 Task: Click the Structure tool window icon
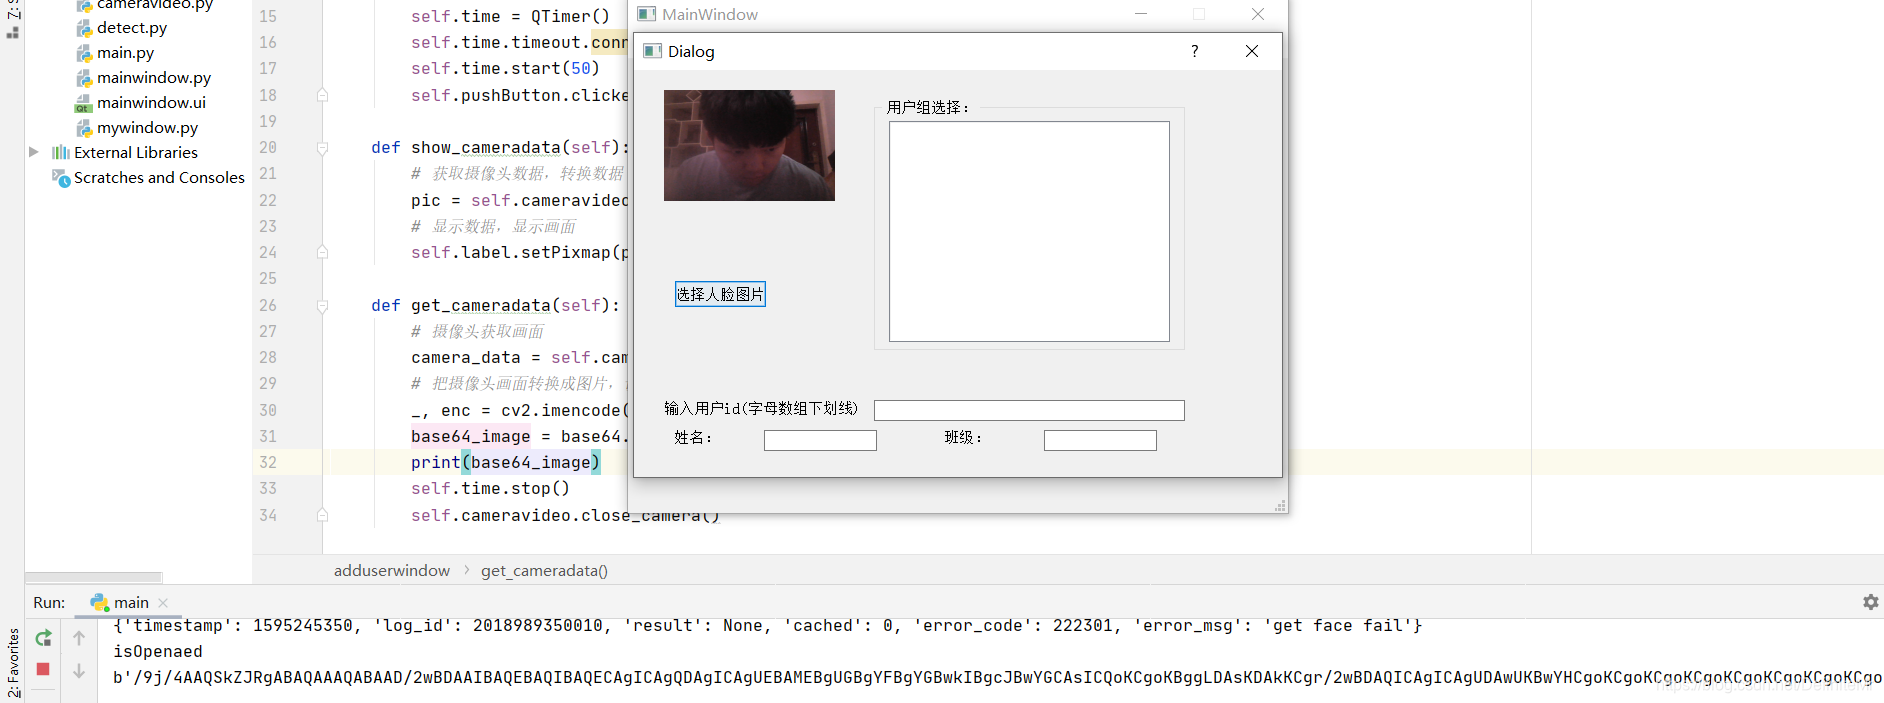(13, 33)
